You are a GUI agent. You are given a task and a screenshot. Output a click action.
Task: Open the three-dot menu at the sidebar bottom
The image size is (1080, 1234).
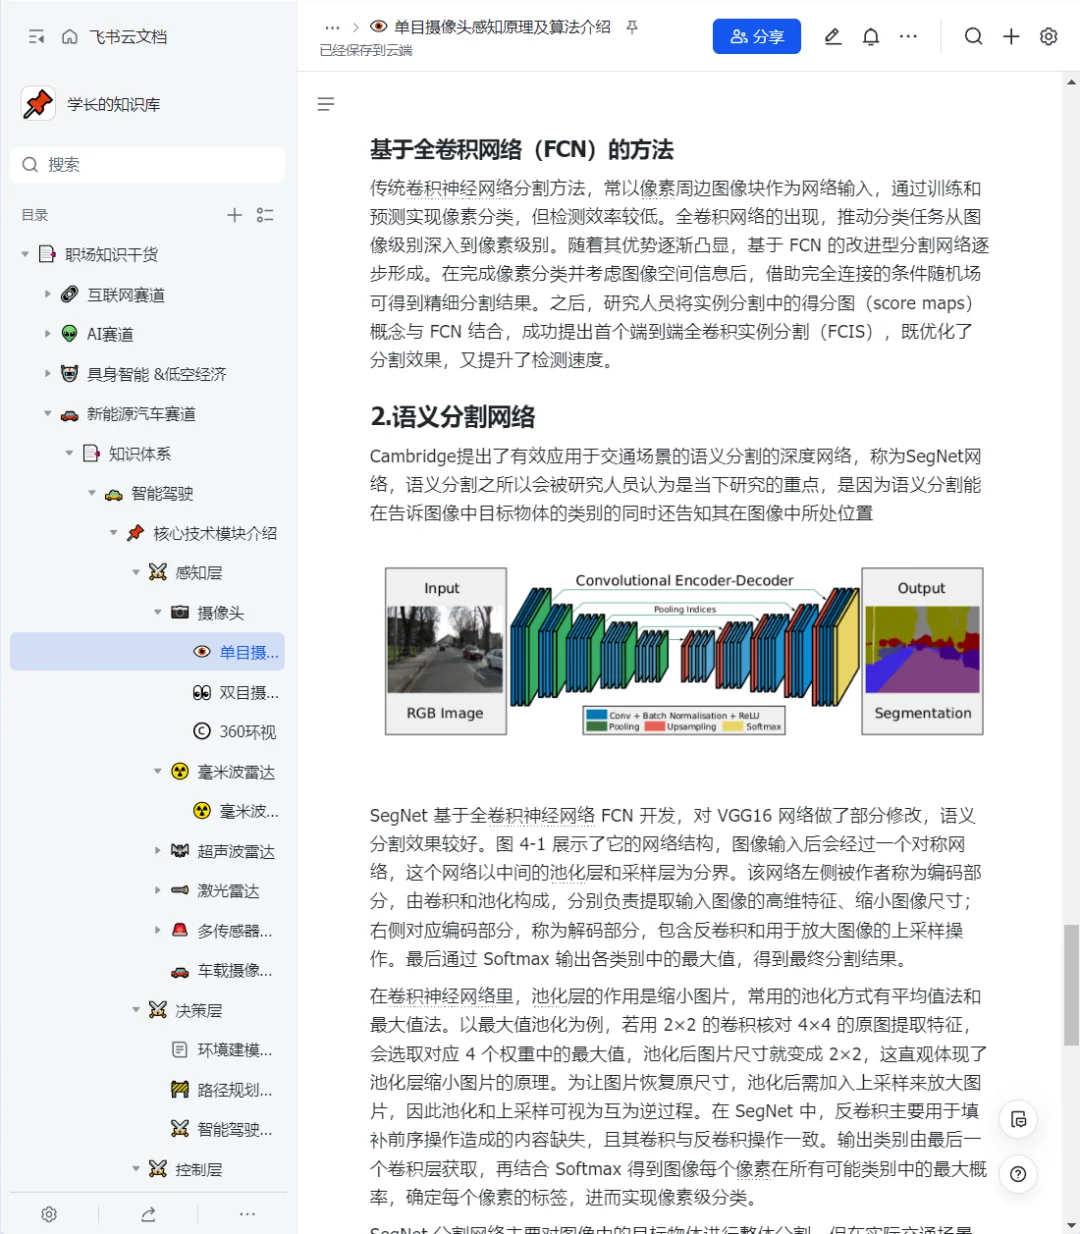click(247, 1214)
